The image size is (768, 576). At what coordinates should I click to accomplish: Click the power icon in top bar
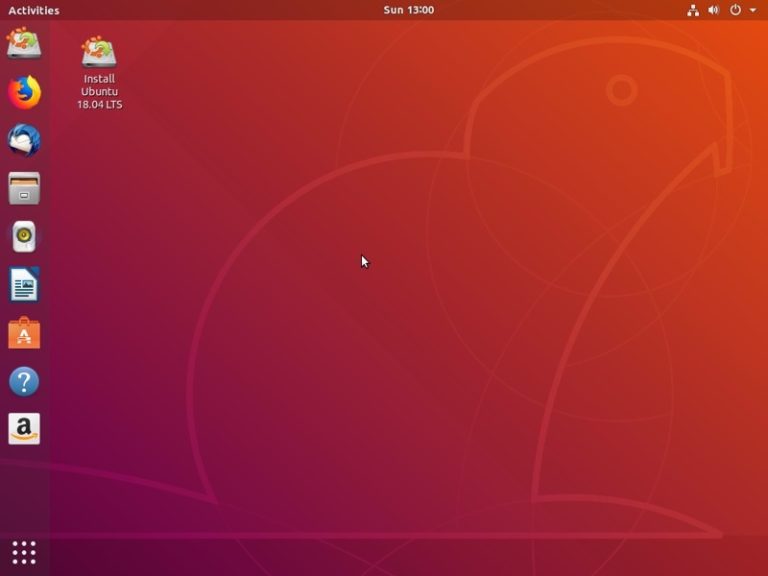tap(735, 10)
